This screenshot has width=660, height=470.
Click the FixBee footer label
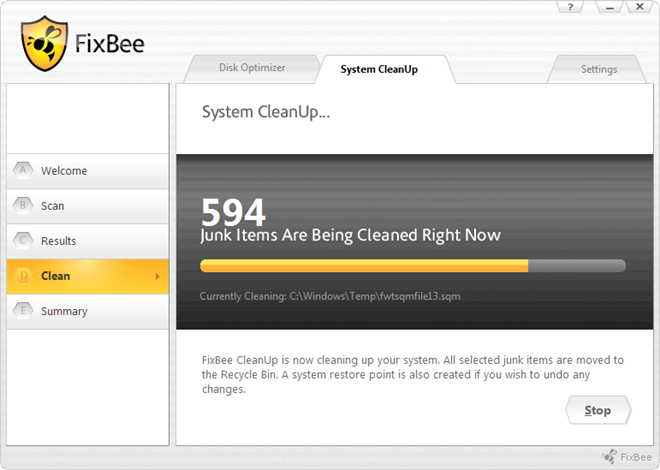[x=636, y=457]
